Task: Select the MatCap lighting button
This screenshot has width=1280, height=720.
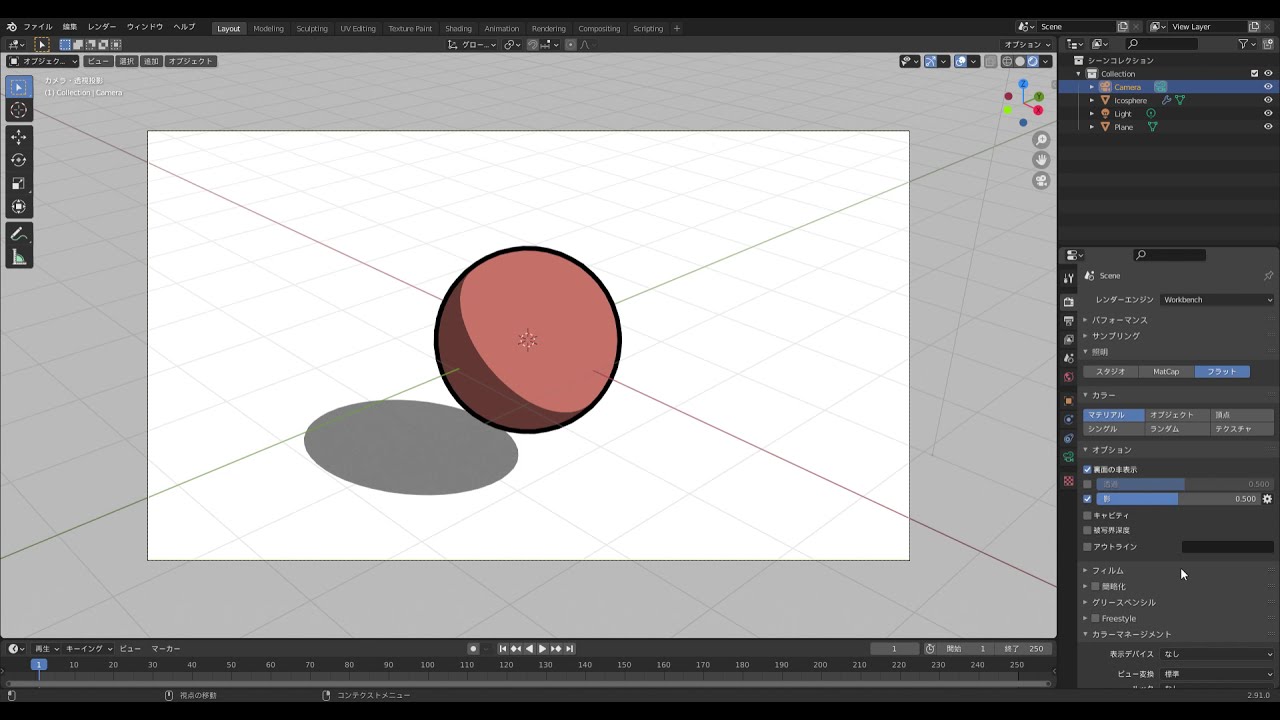Action: pos(1166,371)
